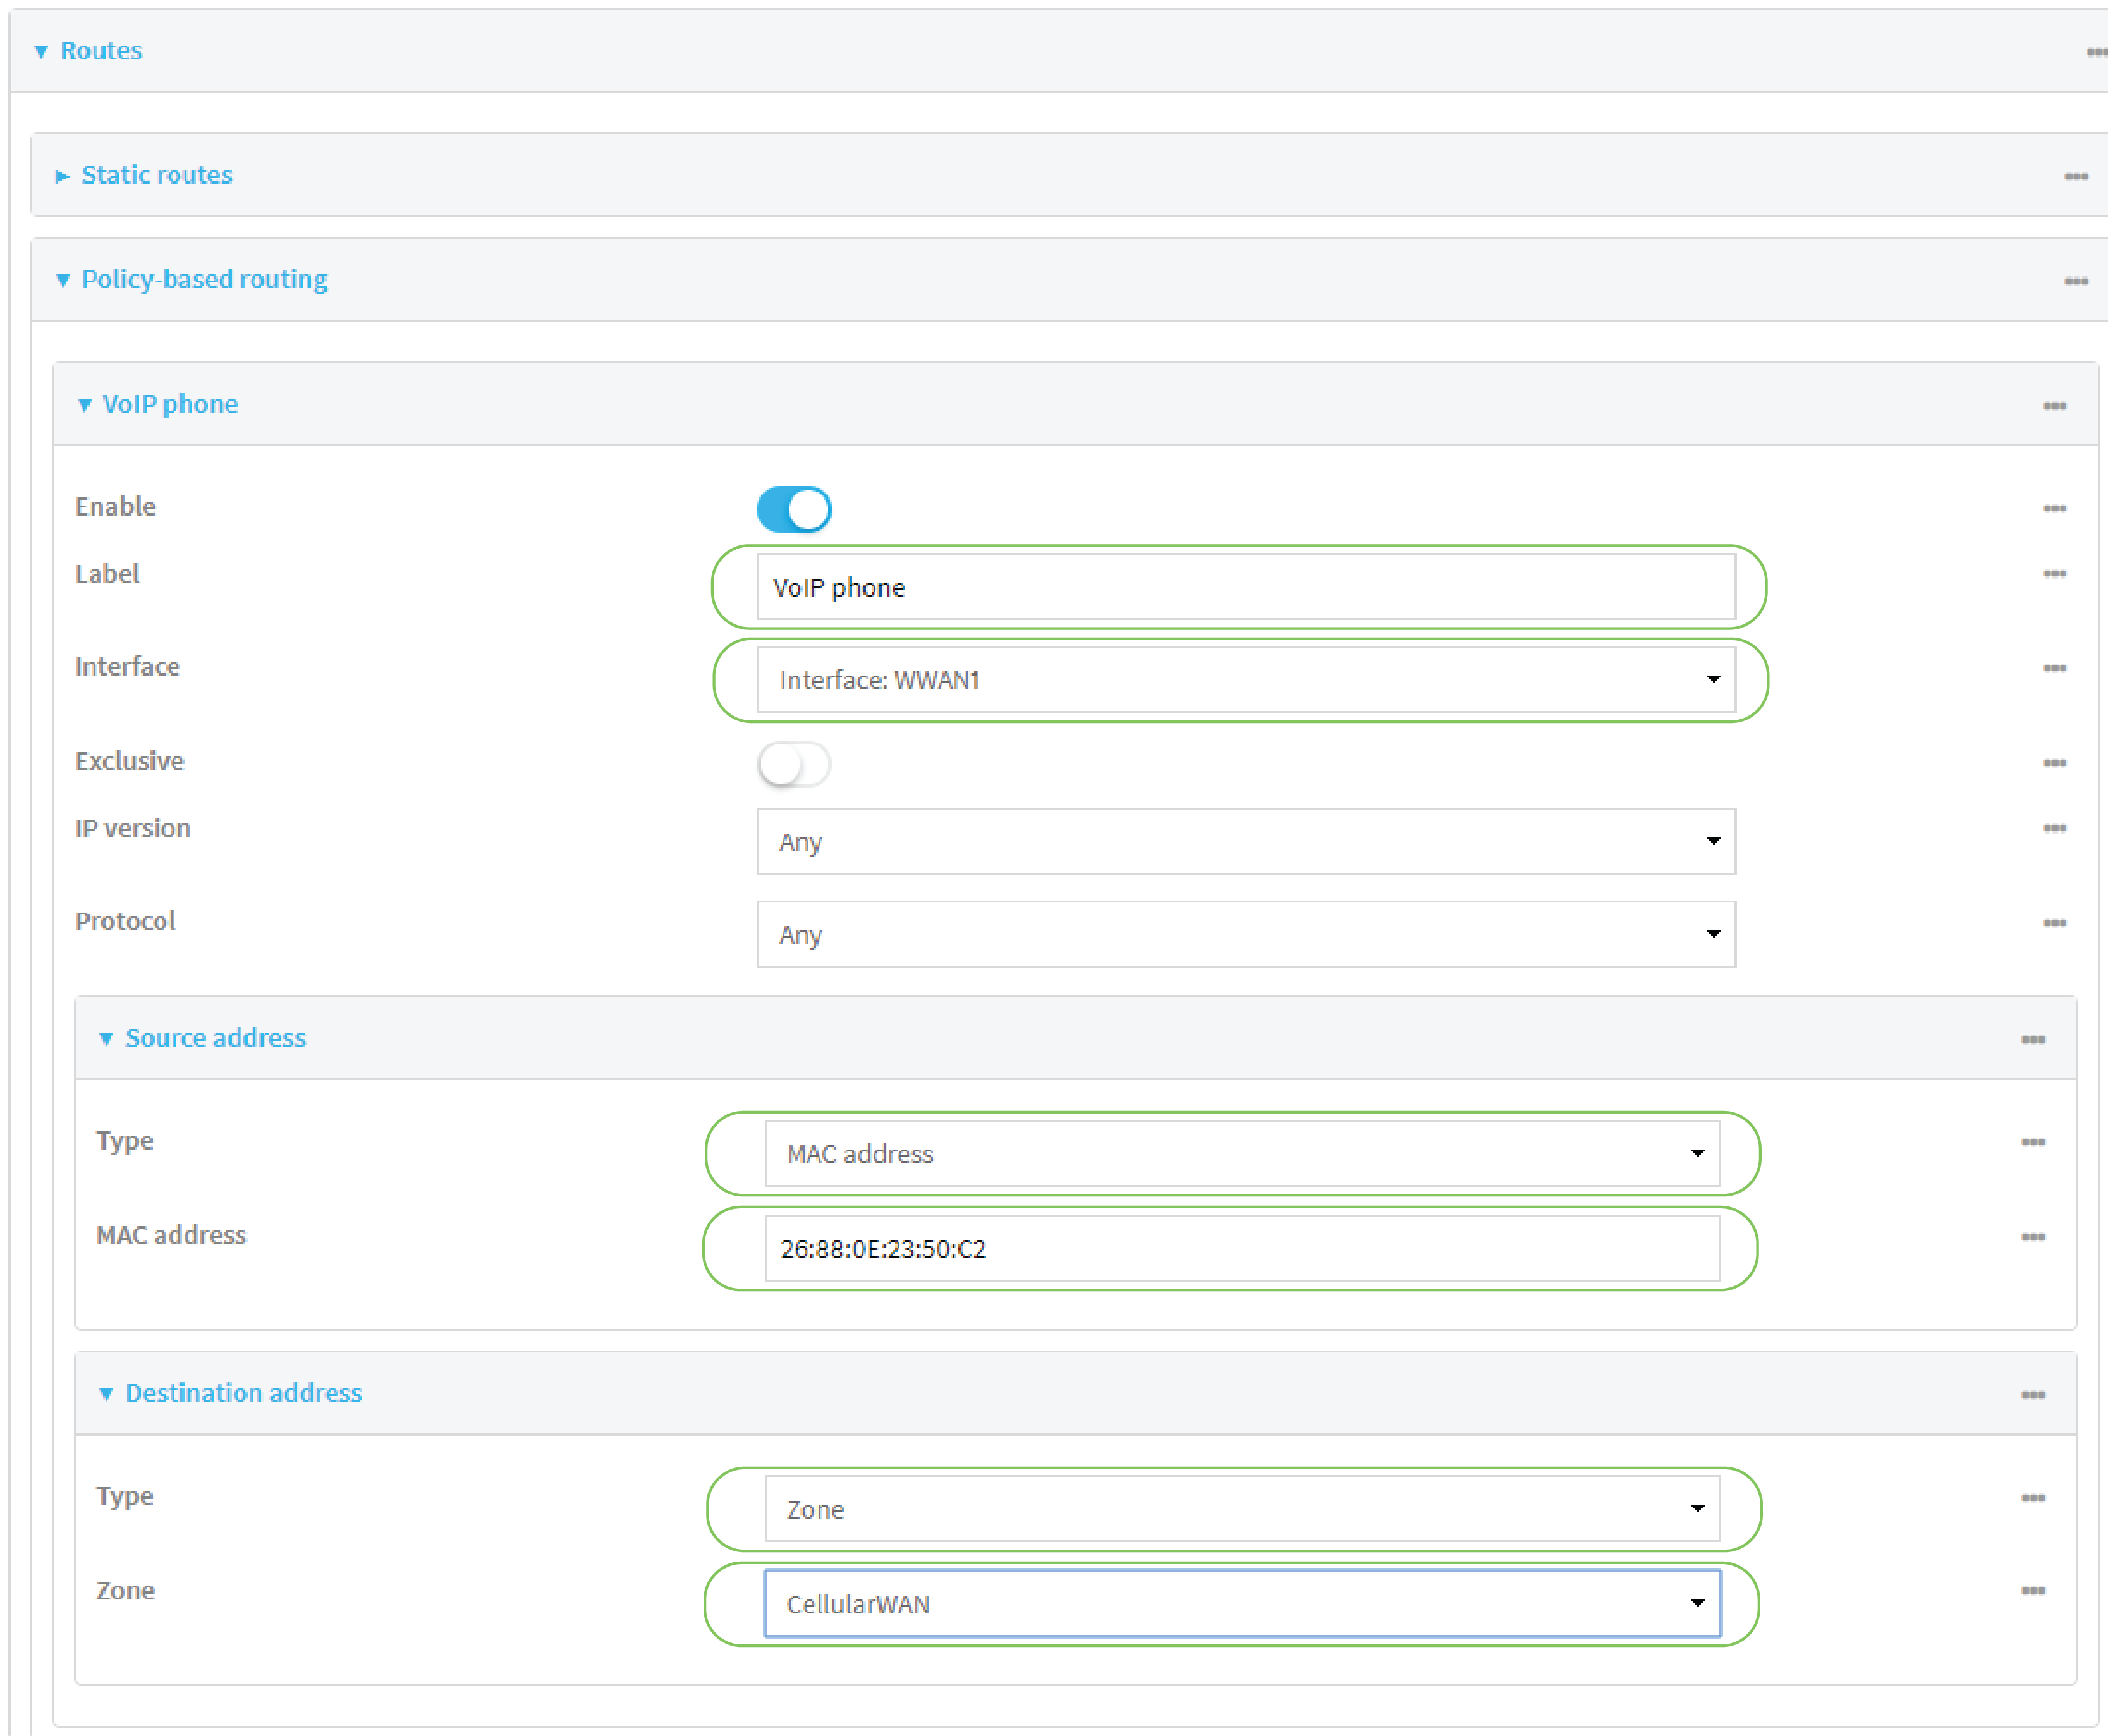The image size is (2108, 1736).
Task: Open the options menu for Static routes
Action: tap(2077, 176)
